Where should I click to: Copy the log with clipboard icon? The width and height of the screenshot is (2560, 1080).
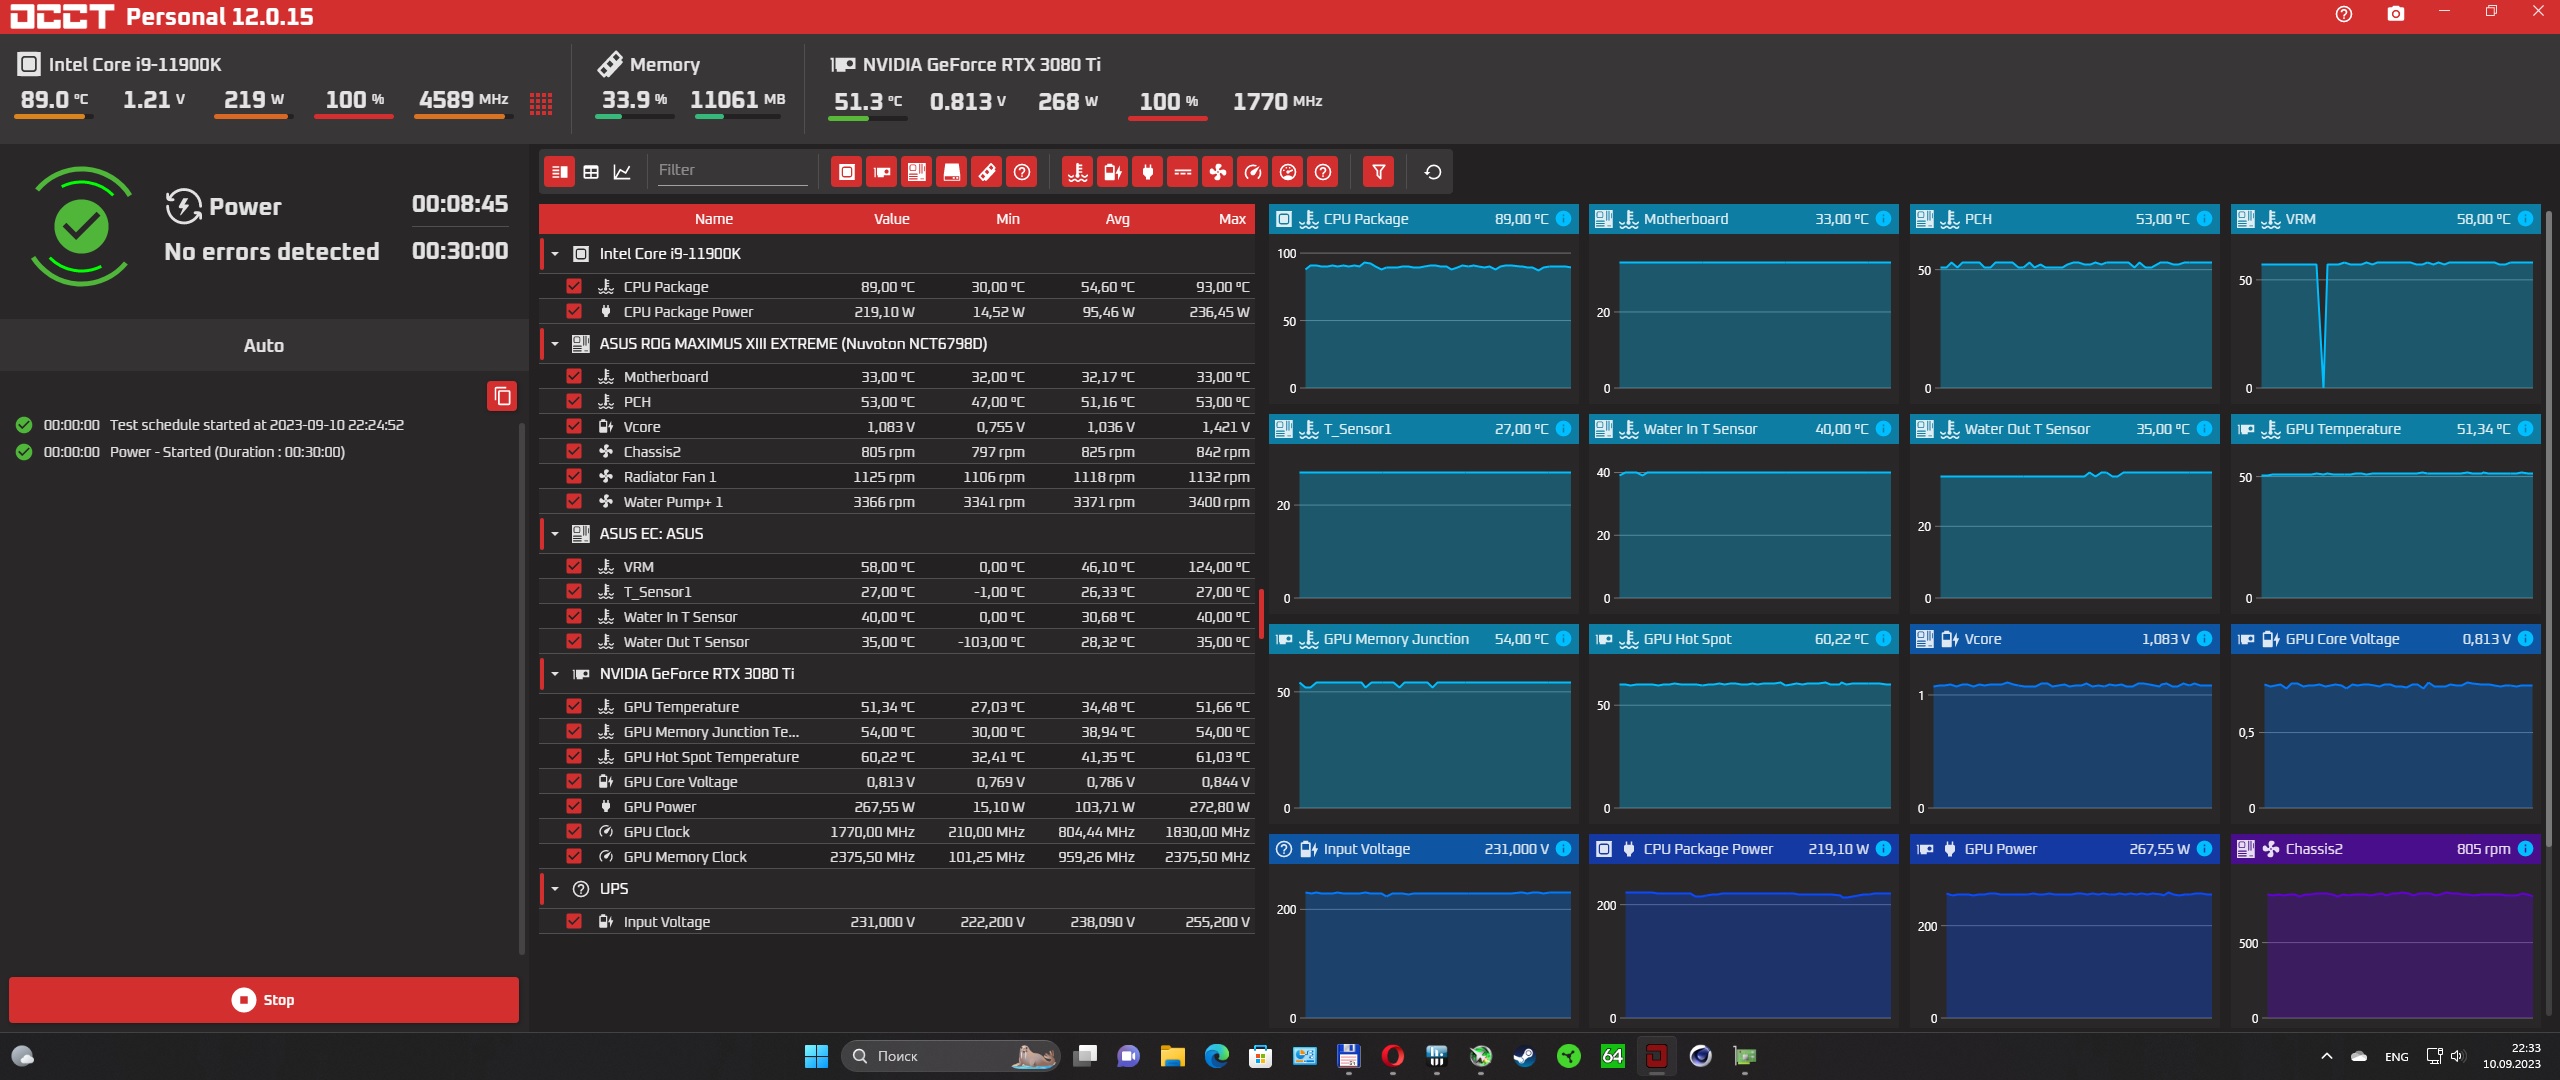point(502,396)
